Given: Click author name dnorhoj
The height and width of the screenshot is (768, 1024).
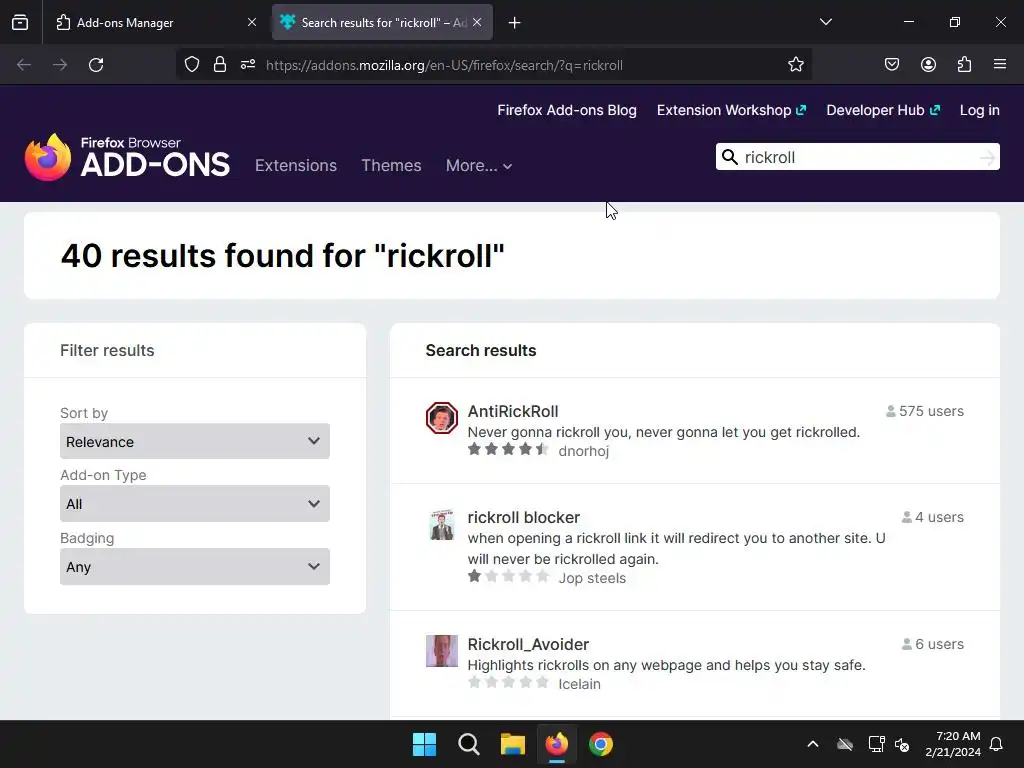Looking at the screenshot, I should [583, 451].
